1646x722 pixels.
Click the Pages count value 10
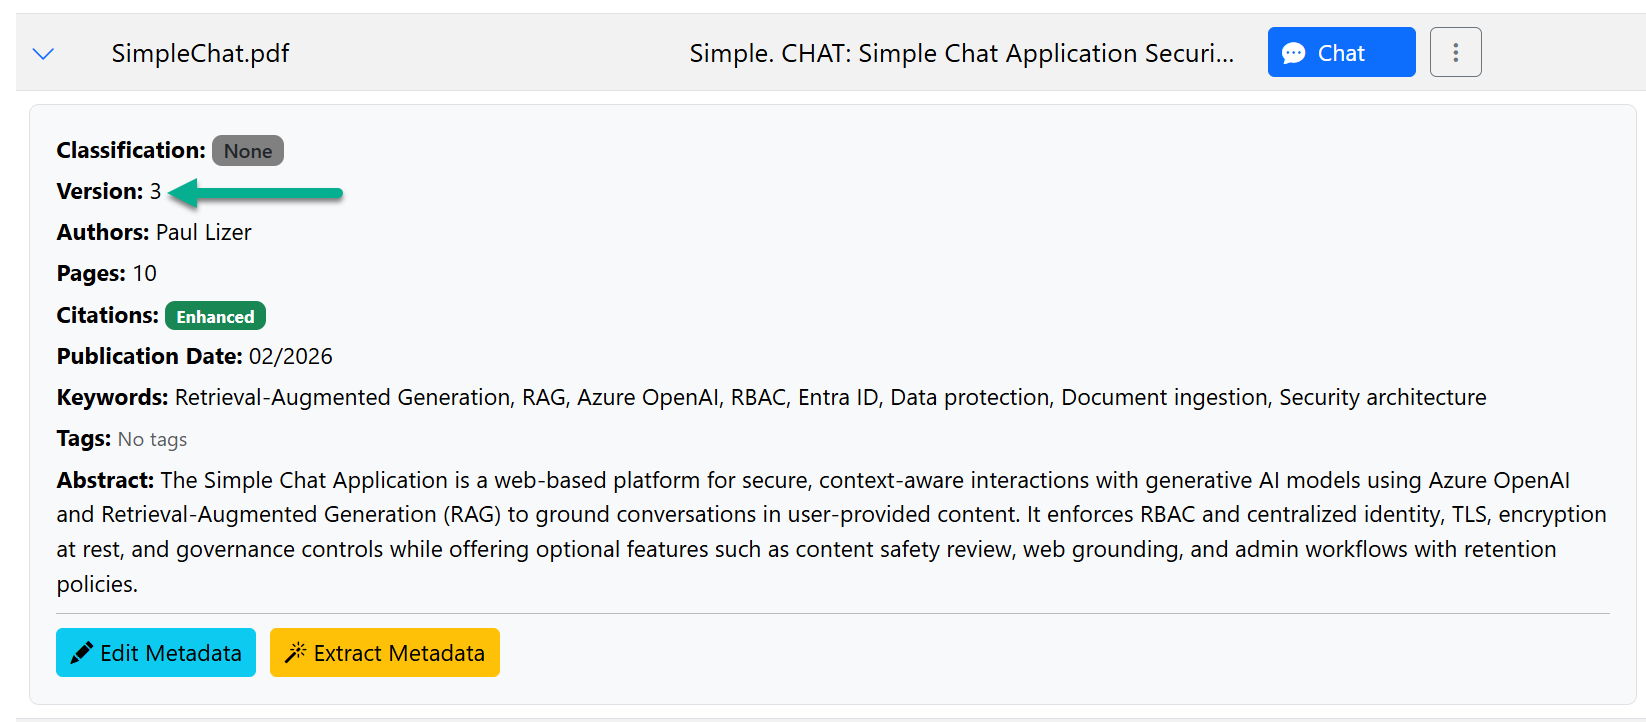click(x=145, y=274)
